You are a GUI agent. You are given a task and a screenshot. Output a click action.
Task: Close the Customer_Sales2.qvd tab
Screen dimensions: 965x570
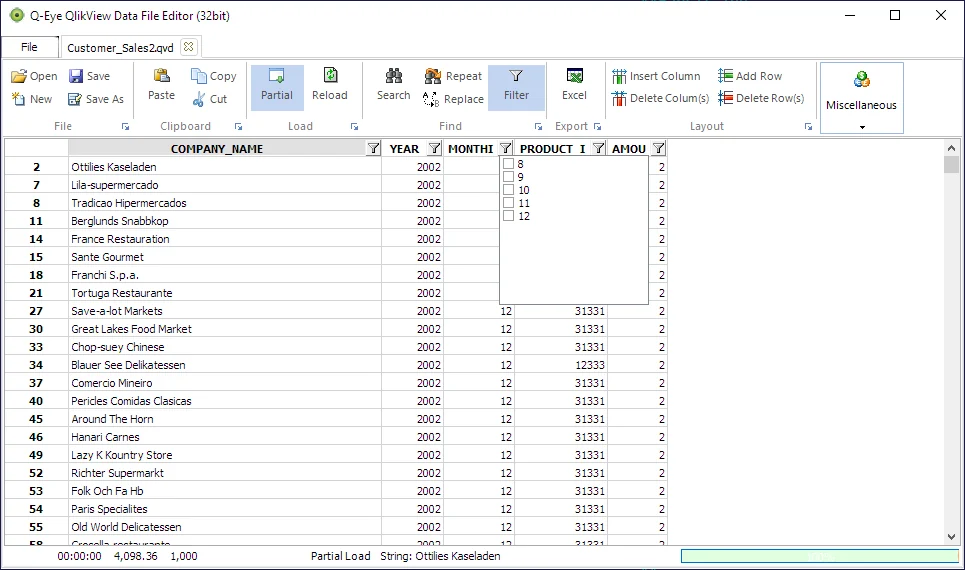(x=188, y=47)
